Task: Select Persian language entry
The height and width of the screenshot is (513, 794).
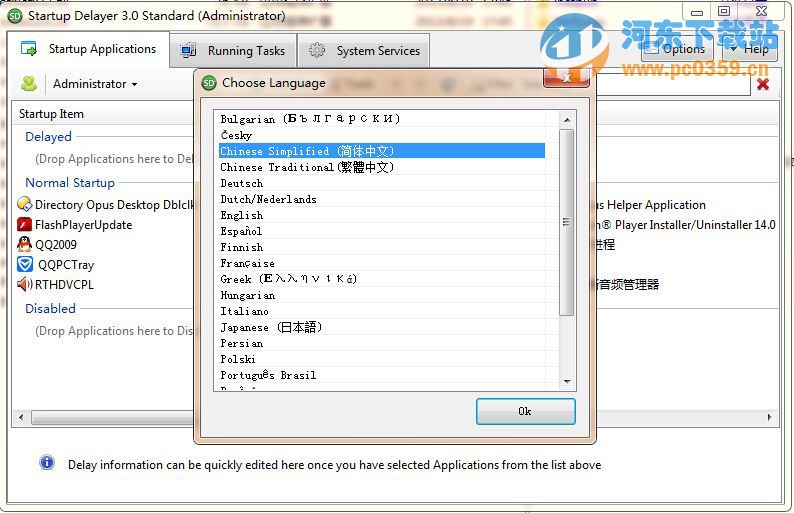Action: point(382,343)
